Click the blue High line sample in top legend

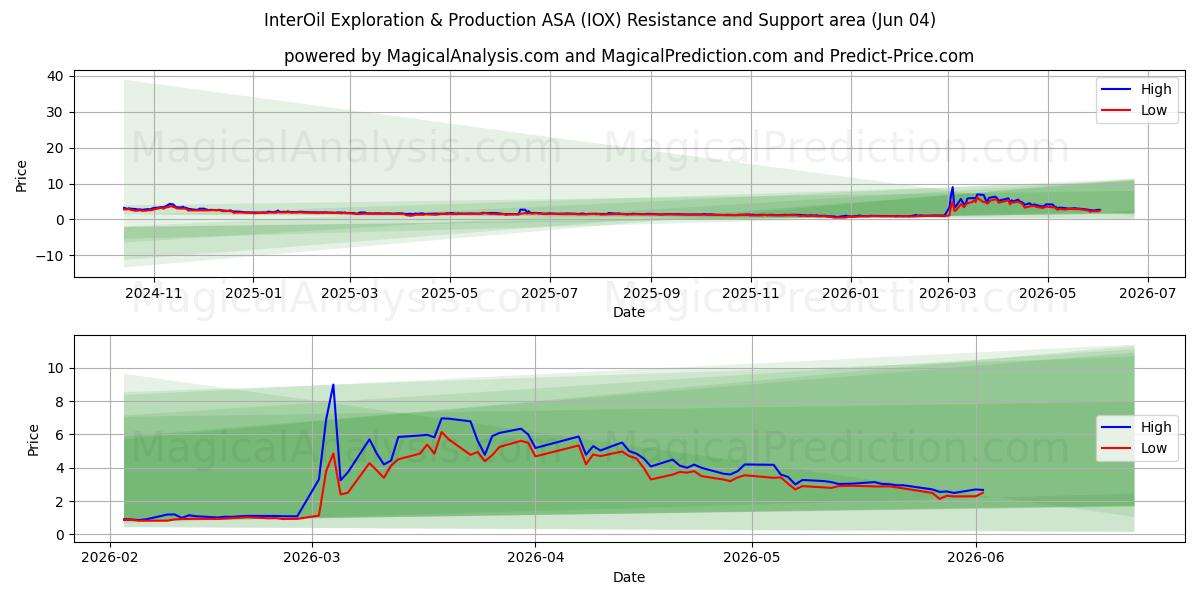pos(1117,90)
